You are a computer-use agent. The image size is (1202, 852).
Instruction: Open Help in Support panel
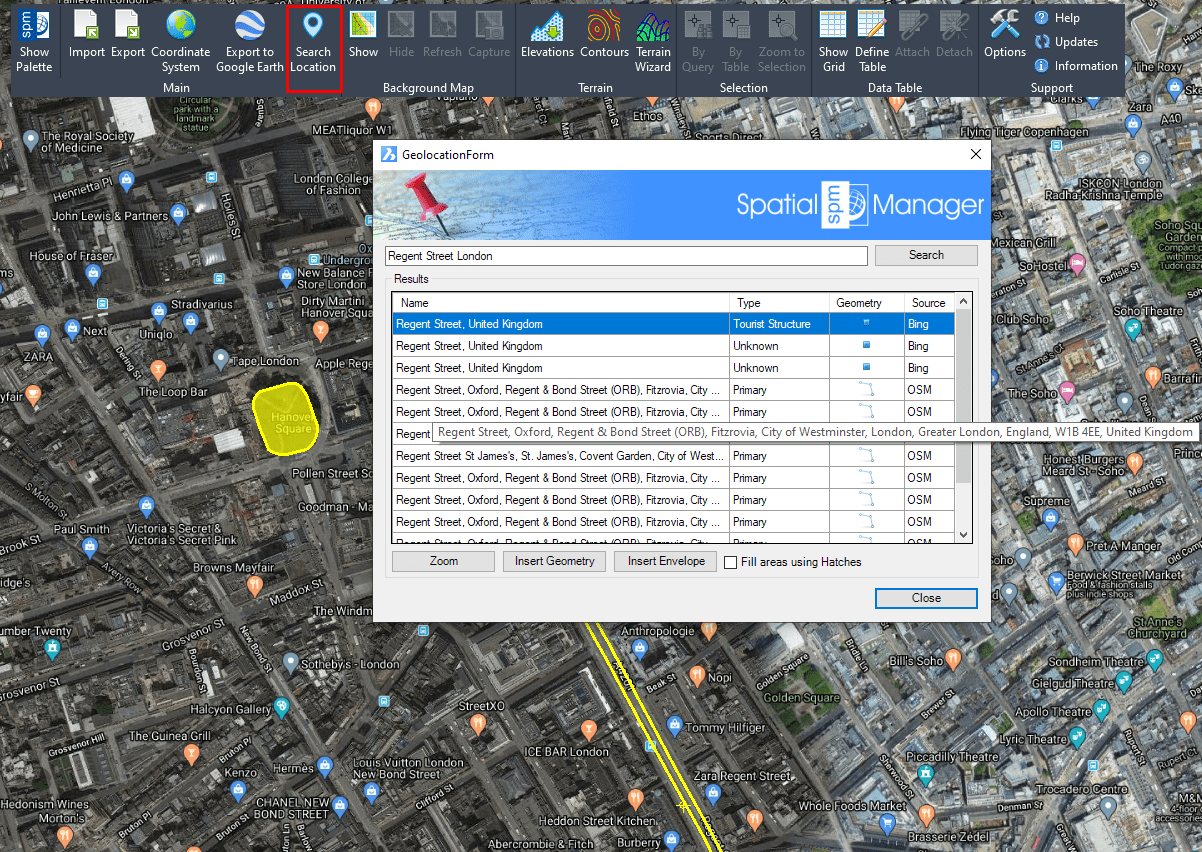point(1057,18)
